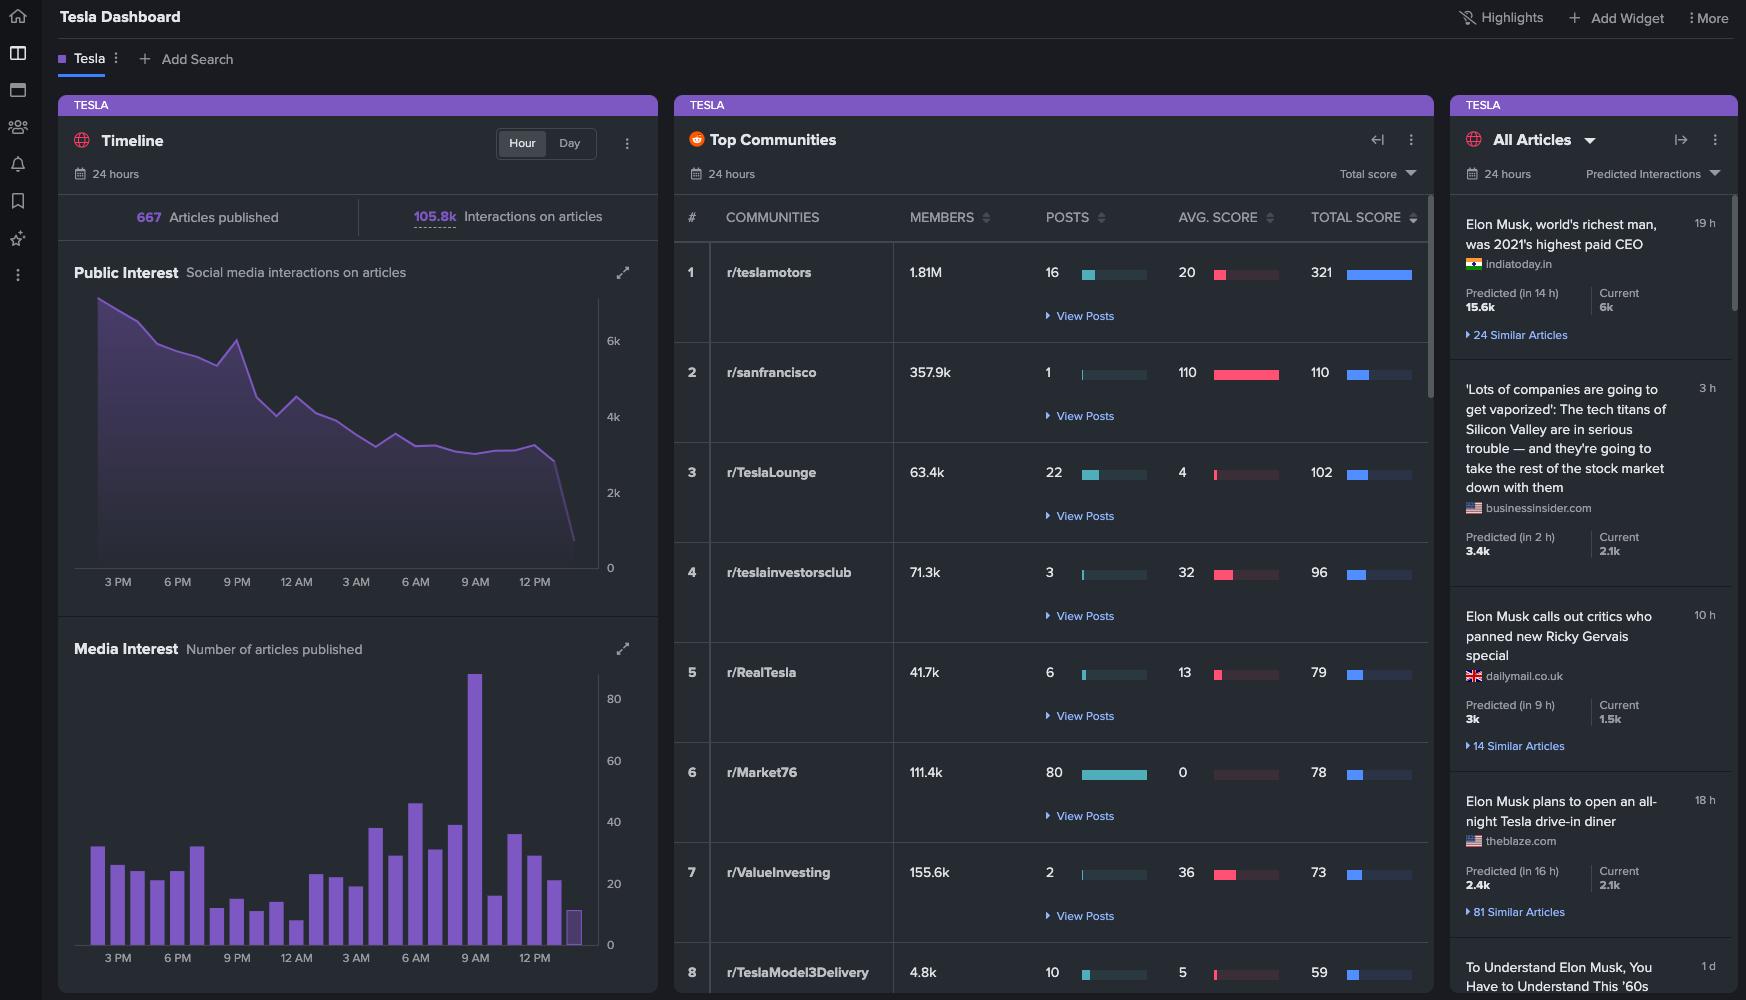
Task: Open the sidebar three-dot overflow menu
Action: (18, 275)
